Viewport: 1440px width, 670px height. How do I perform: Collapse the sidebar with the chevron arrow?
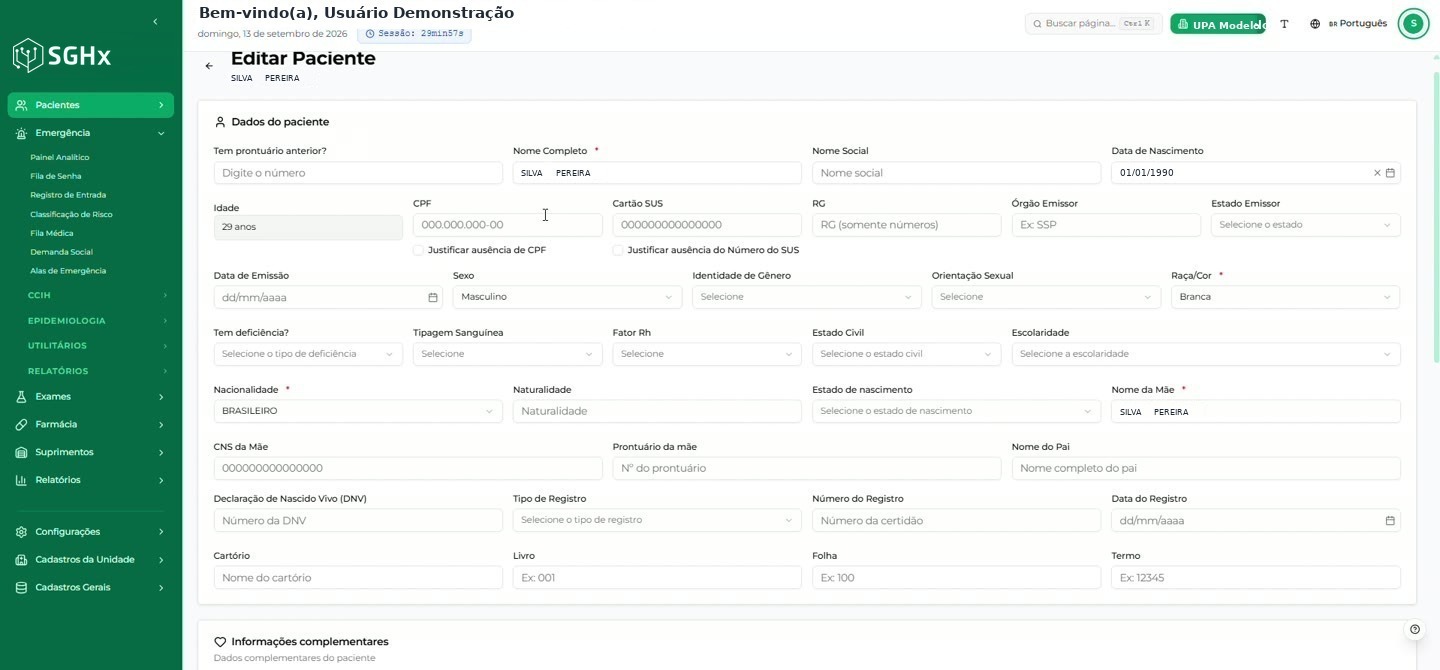(155, 22)
